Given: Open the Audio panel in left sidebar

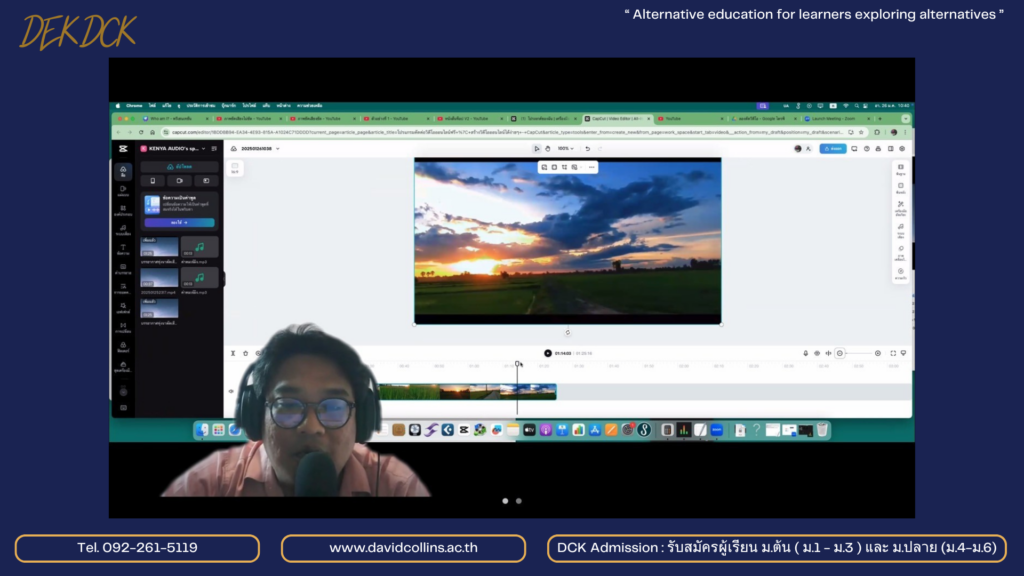Looking at the screenshot, I should tap(123, 229).
